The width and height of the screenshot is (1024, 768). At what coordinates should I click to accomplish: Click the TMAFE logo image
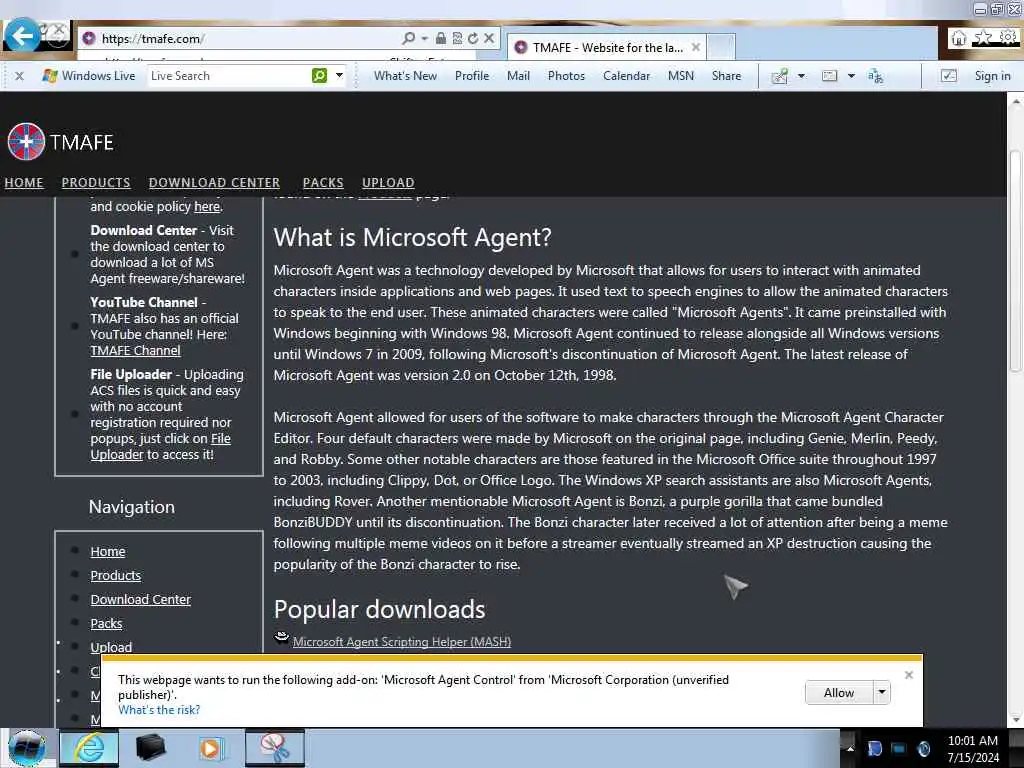[26, 141]
